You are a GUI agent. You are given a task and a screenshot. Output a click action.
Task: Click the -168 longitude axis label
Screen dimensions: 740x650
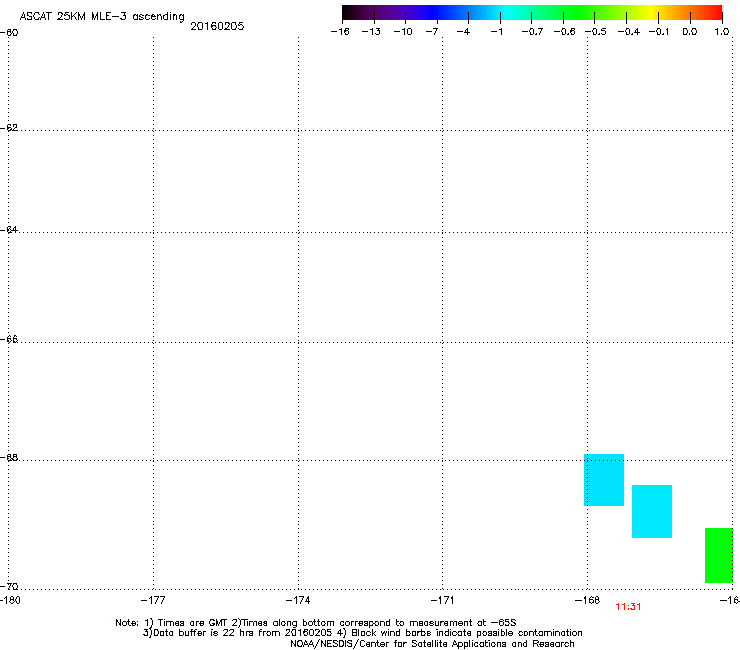pyautogui.click(x=588, y=600)
